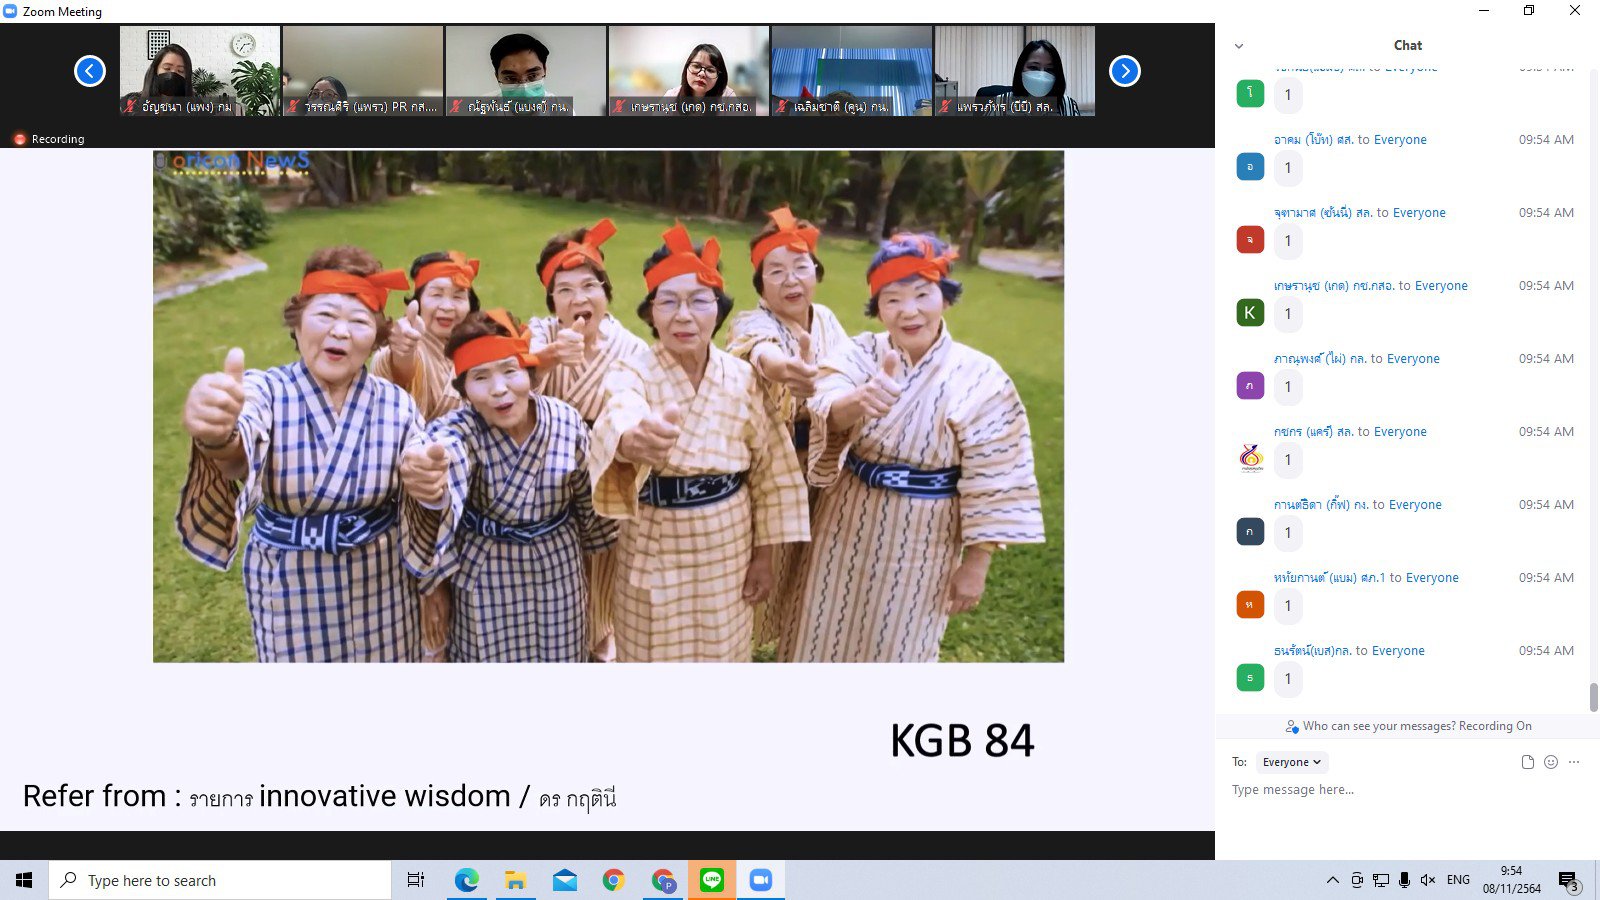The image size is (1600, 900).
Task: Click 'Who can see your messages?' notice
Action: coord(1409,727)
